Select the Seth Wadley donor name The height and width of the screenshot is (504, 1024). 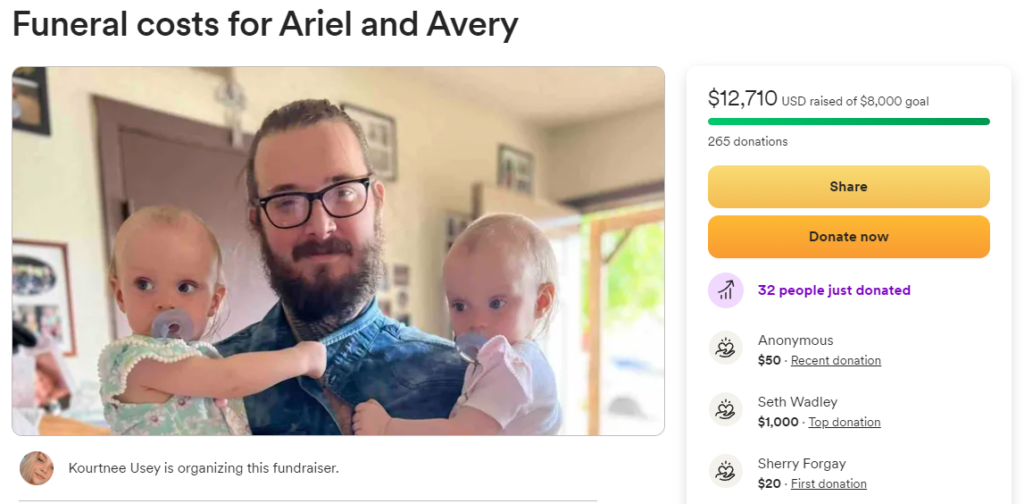coord(797,402)
